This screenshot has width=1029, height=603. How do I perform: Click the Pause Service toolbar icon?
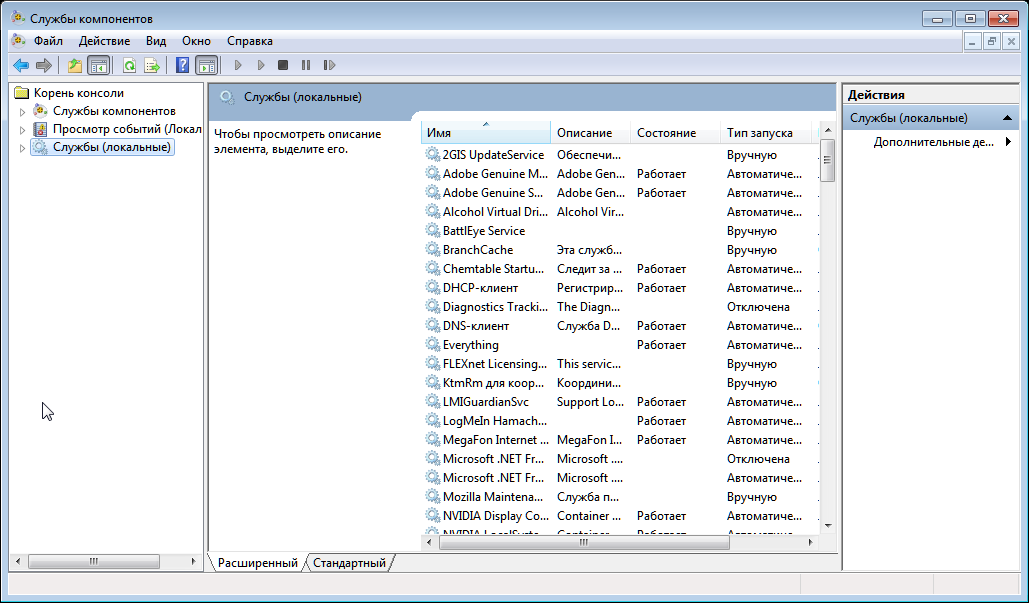[x=306, y=65]
